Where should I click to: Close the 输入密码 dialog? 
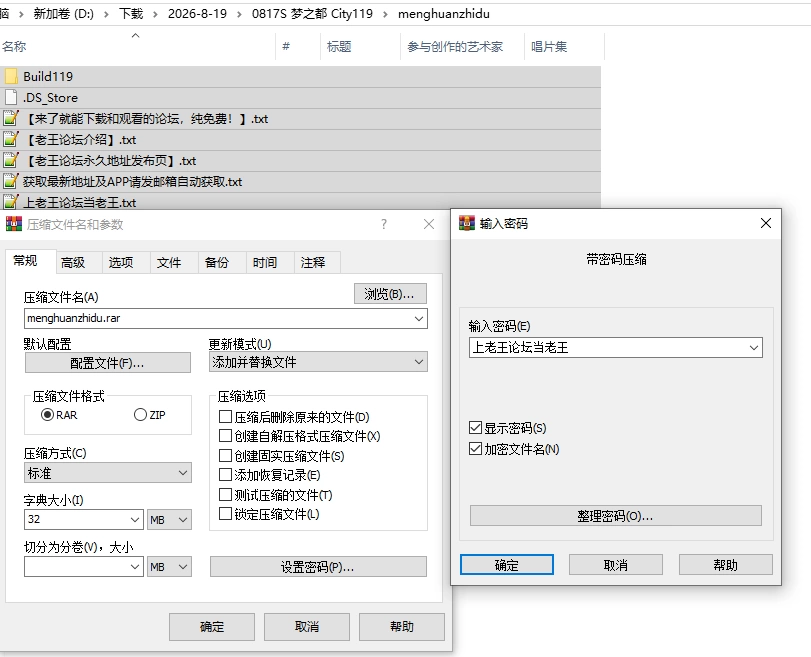pos(766,223)
